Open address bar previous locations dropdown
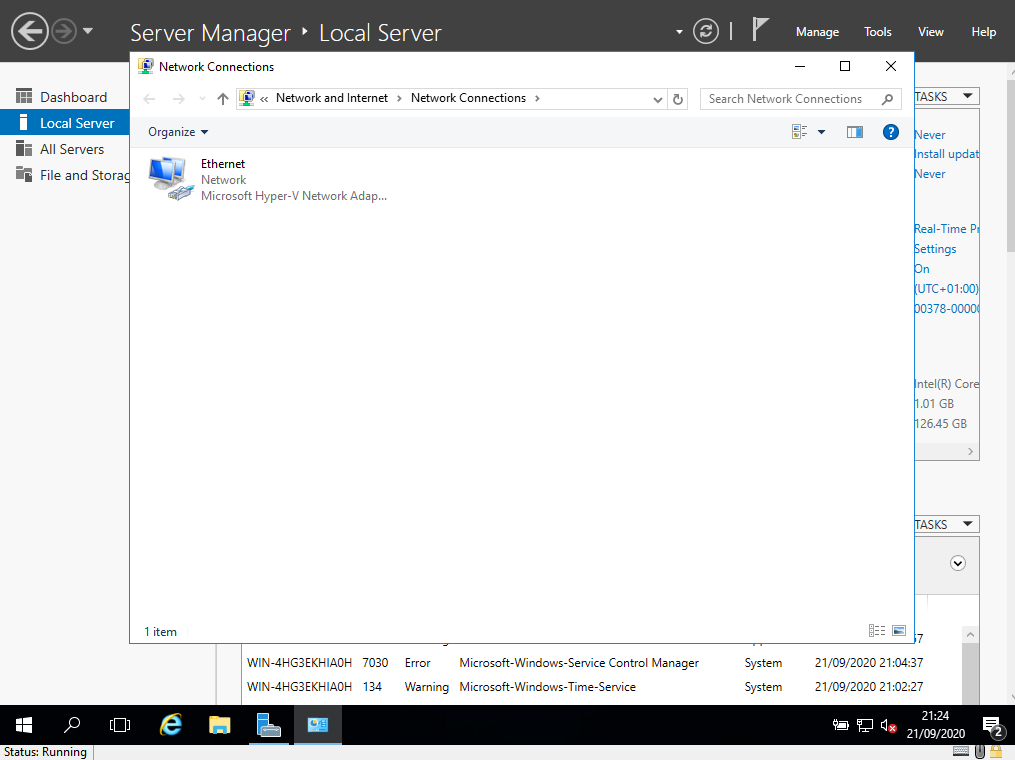1015x760 pixels. (x=657, y=99)
